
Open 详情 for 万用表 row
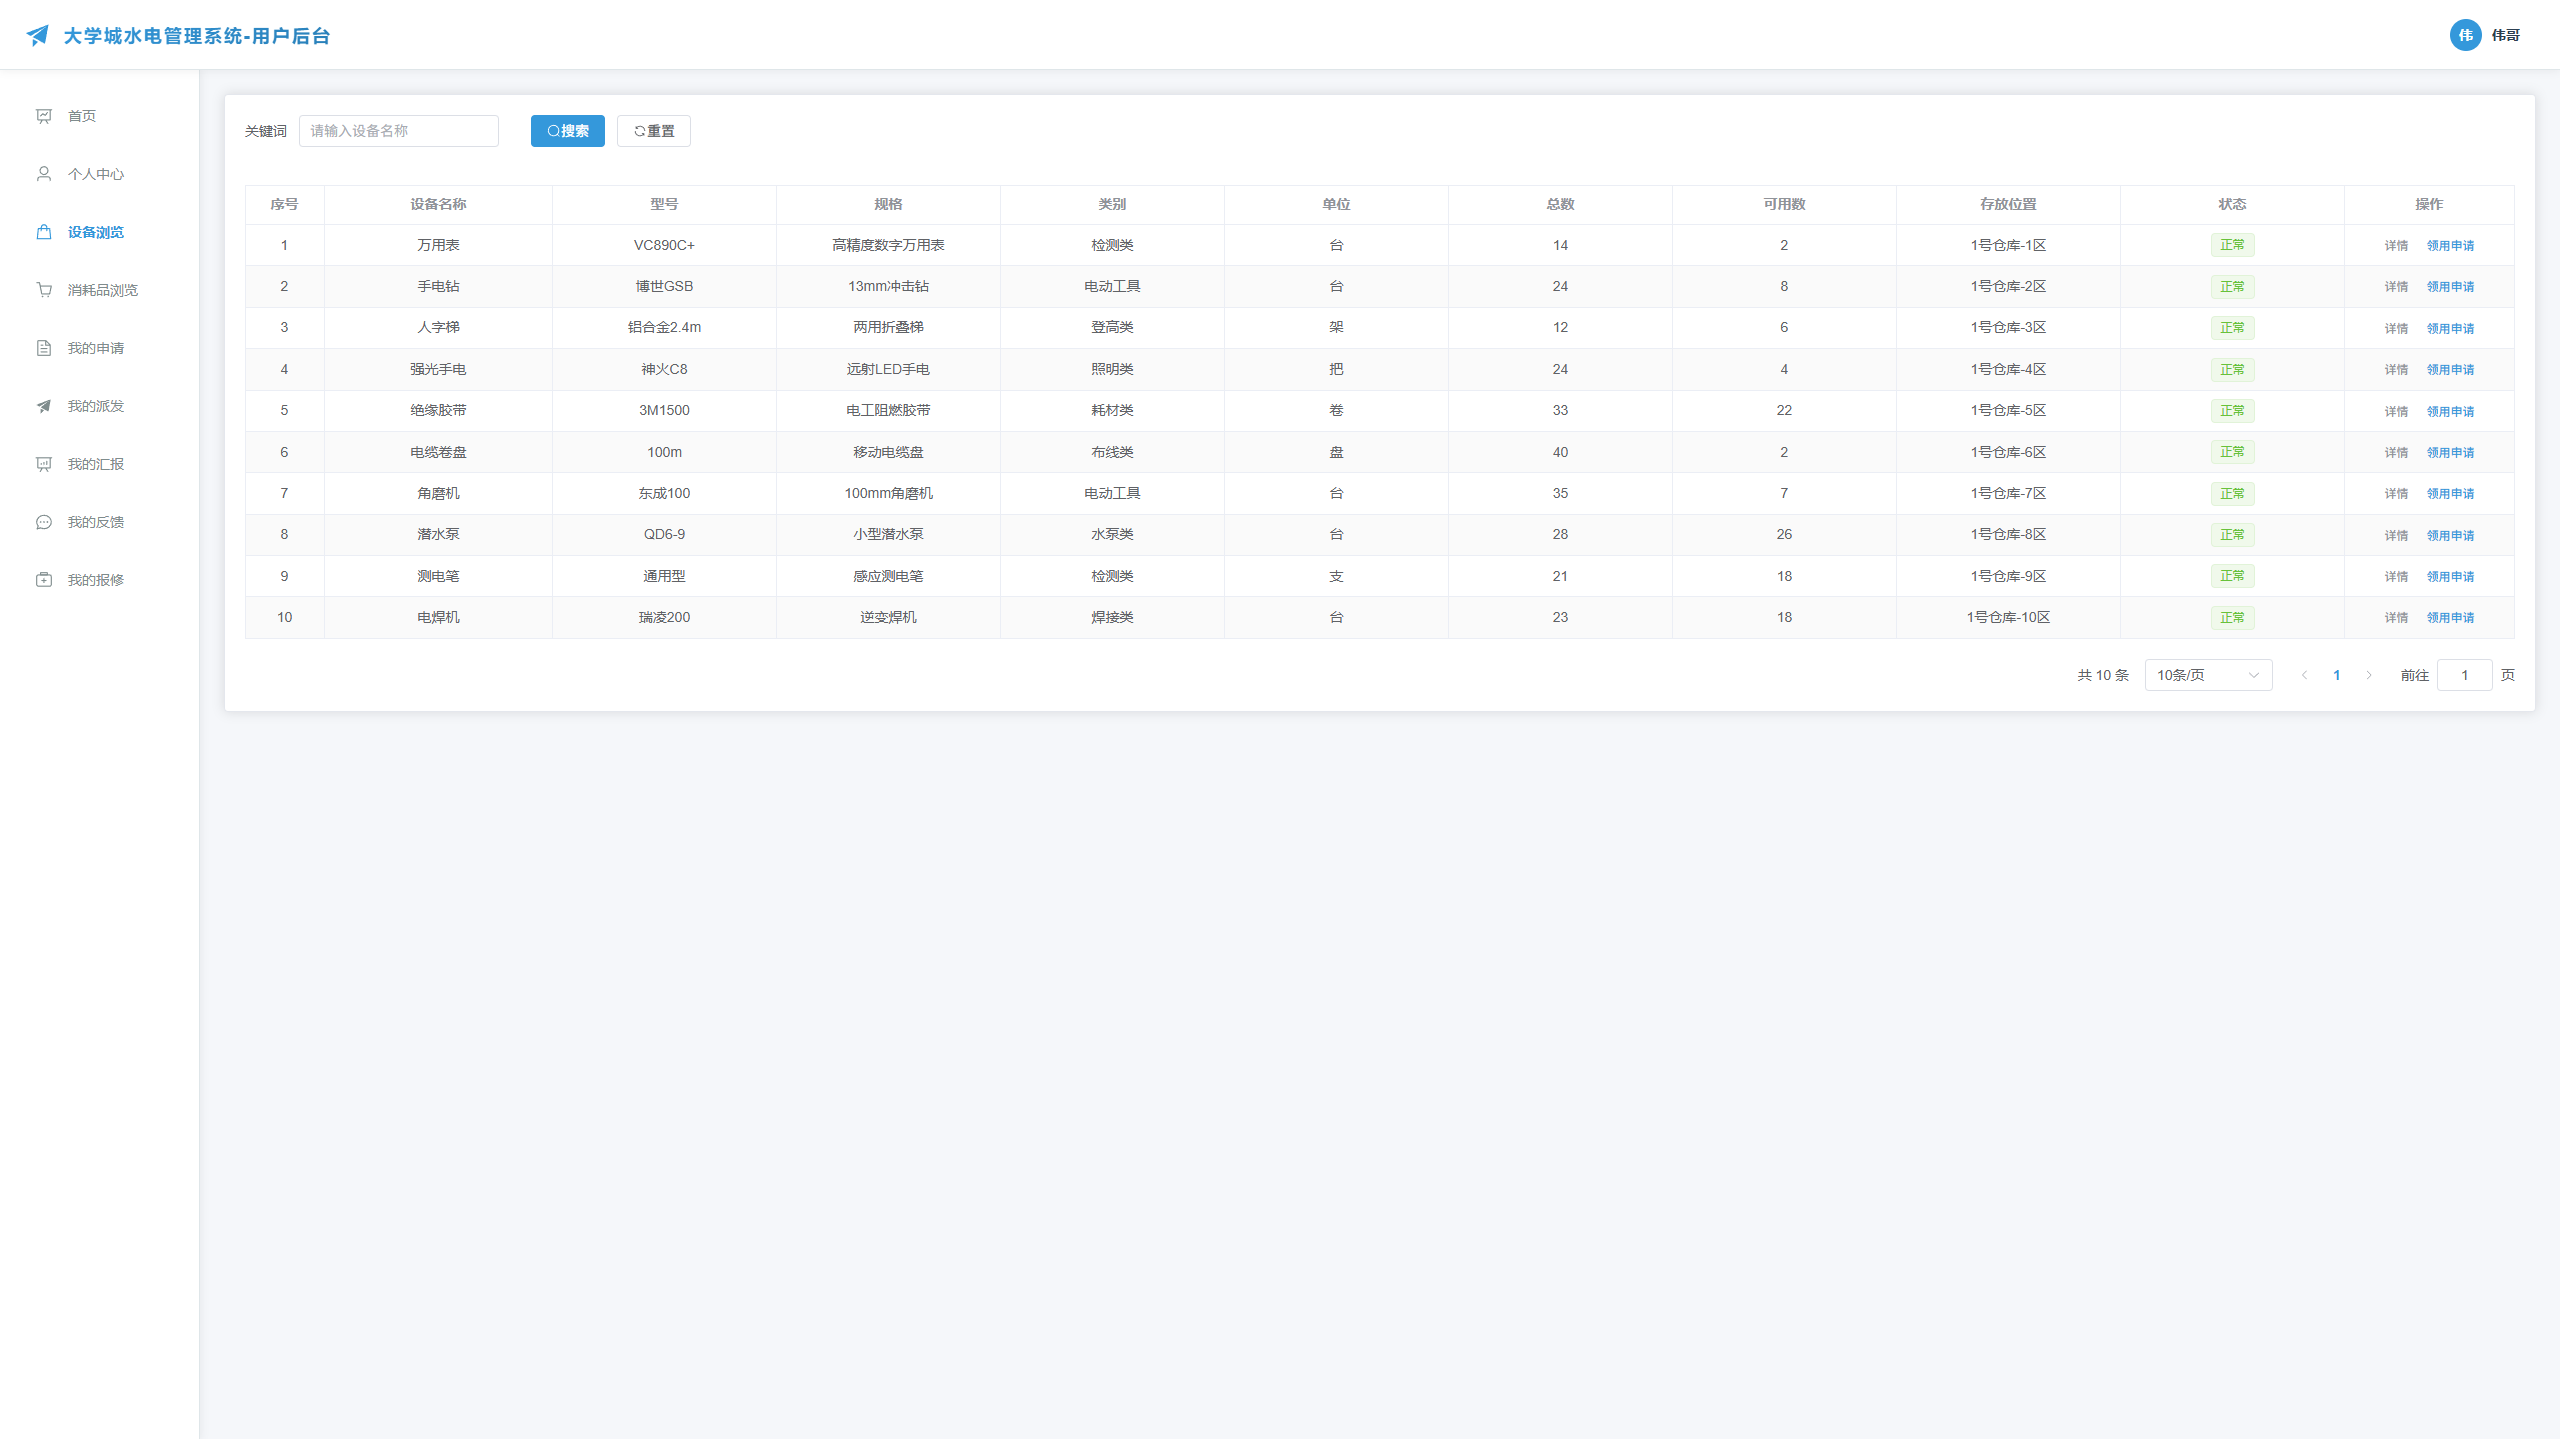(x=2396, y=246)
